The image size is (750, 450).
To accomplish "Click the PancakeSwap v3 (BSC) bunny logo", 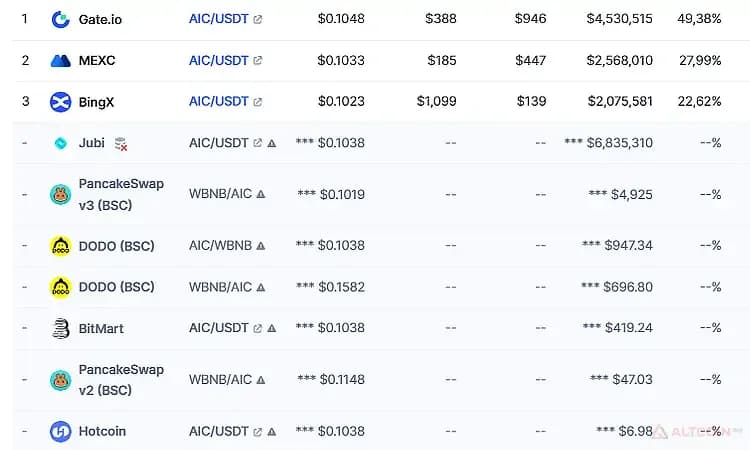I will pyautogui.click(x=60, y=195).
